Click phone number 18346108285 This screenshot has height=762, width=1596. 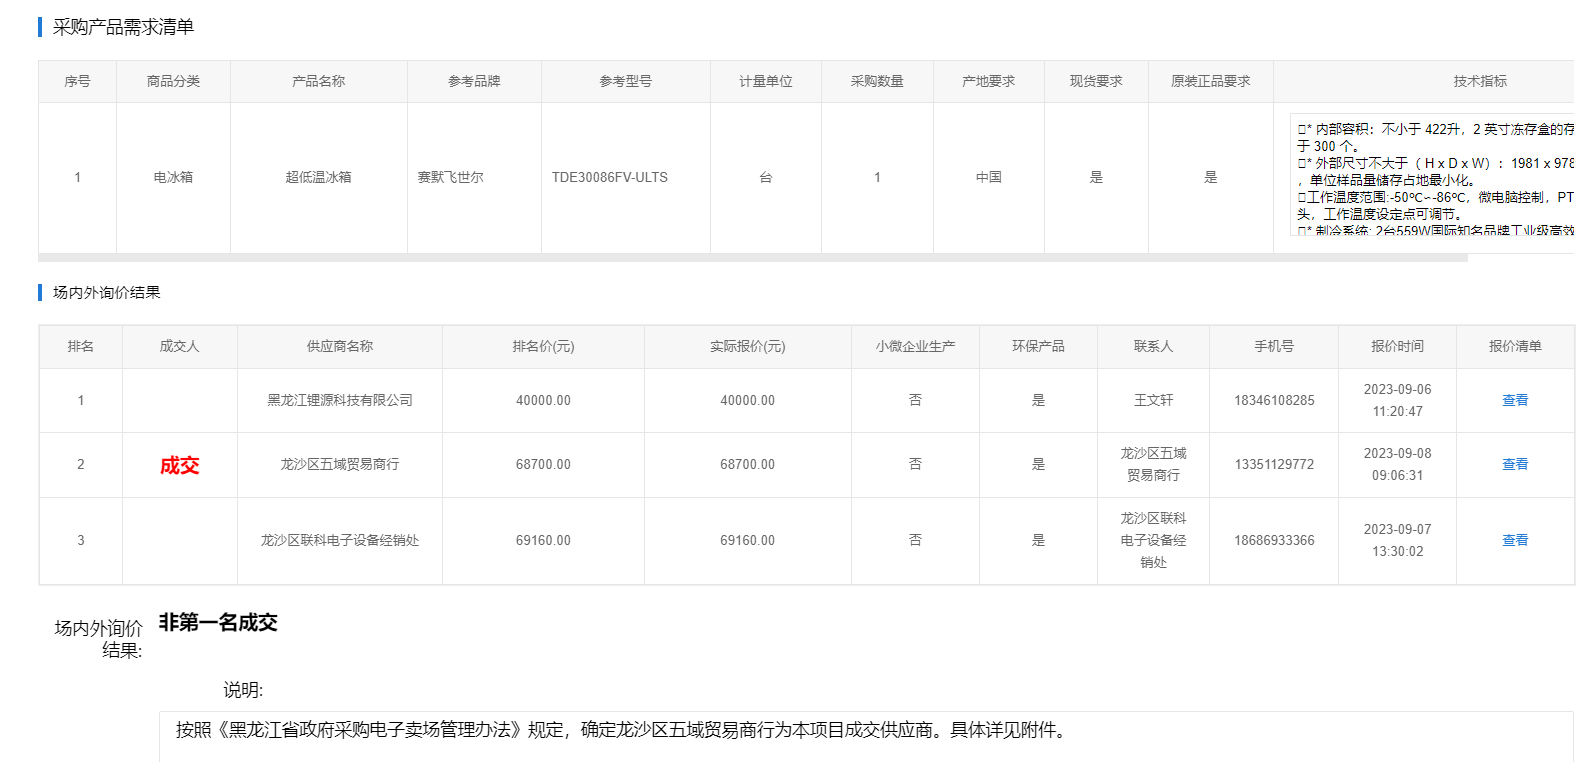click(x=1273, y=400)
